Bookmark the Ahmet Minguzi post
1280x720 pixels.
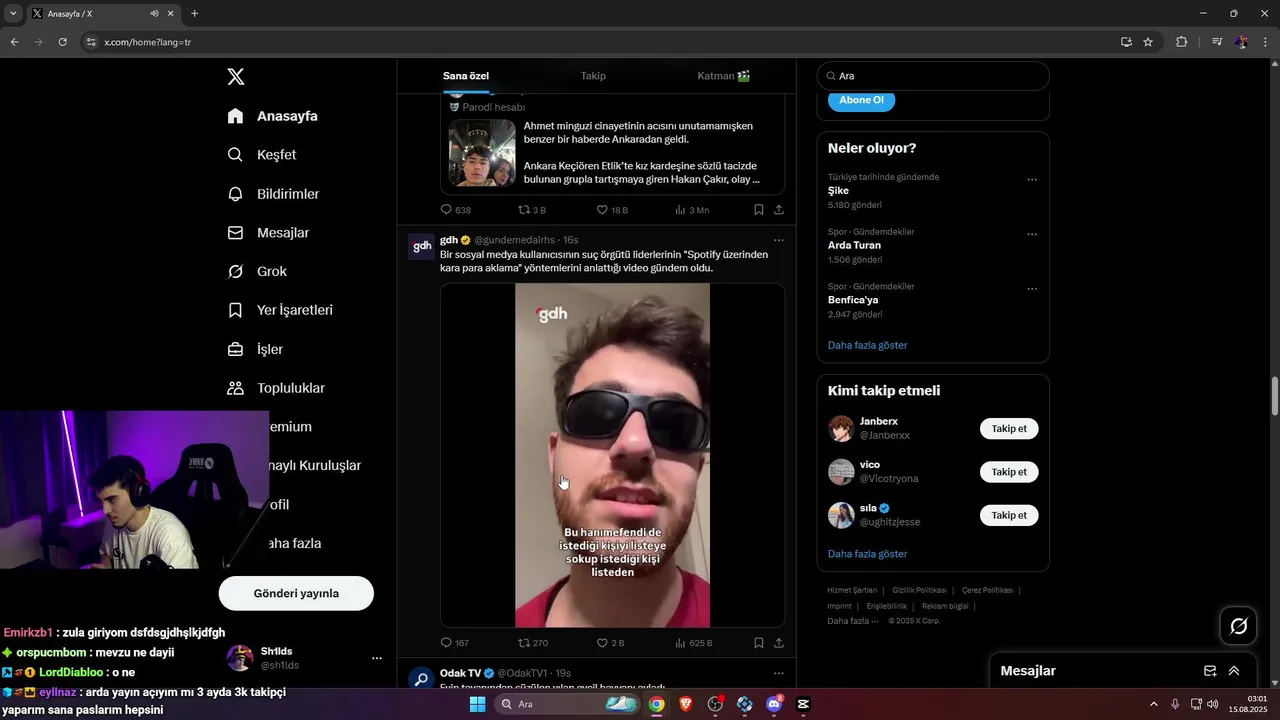coord(759,210)
